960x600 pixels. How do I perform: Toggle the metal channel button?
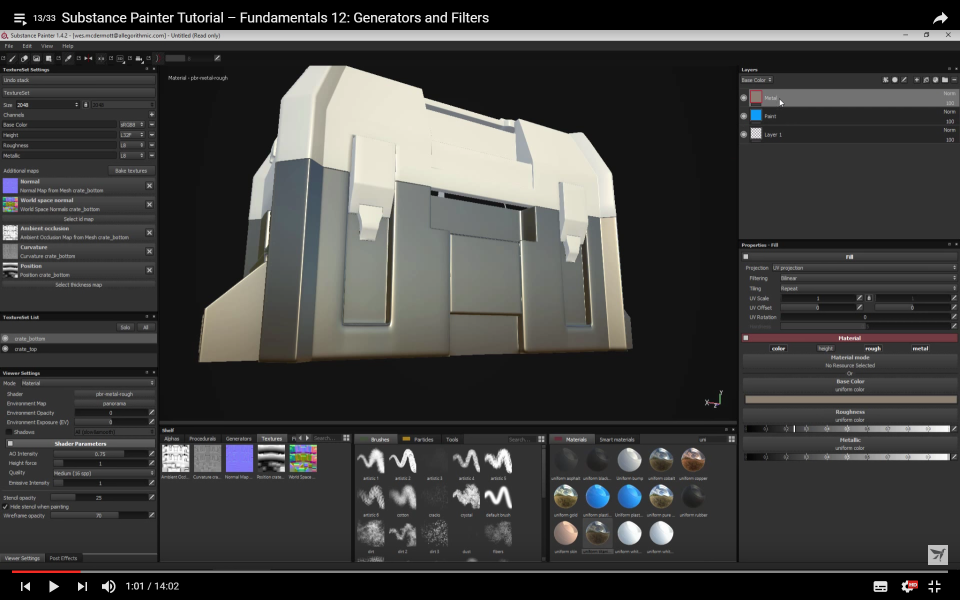920,348
